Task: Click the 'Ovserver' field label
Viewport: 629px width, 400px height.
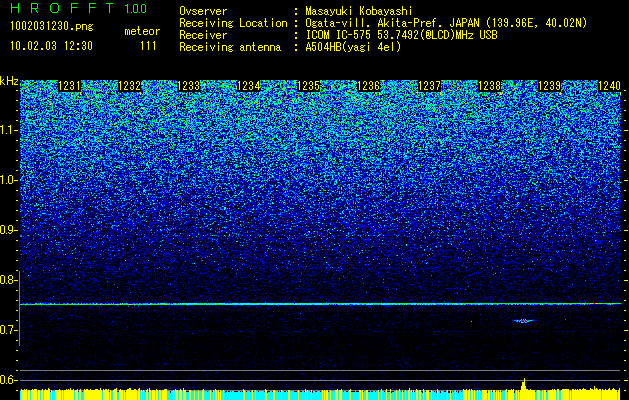Action: click(x=203, y=11)
